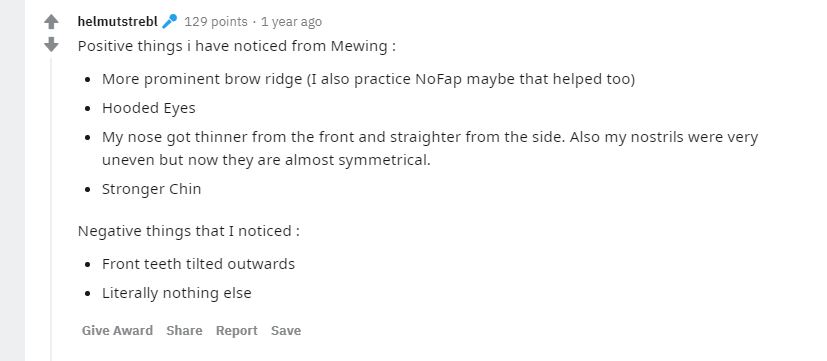Click the blue microphone OP icon
Screen dimensions: 827x361
click(x=169, y=22)
